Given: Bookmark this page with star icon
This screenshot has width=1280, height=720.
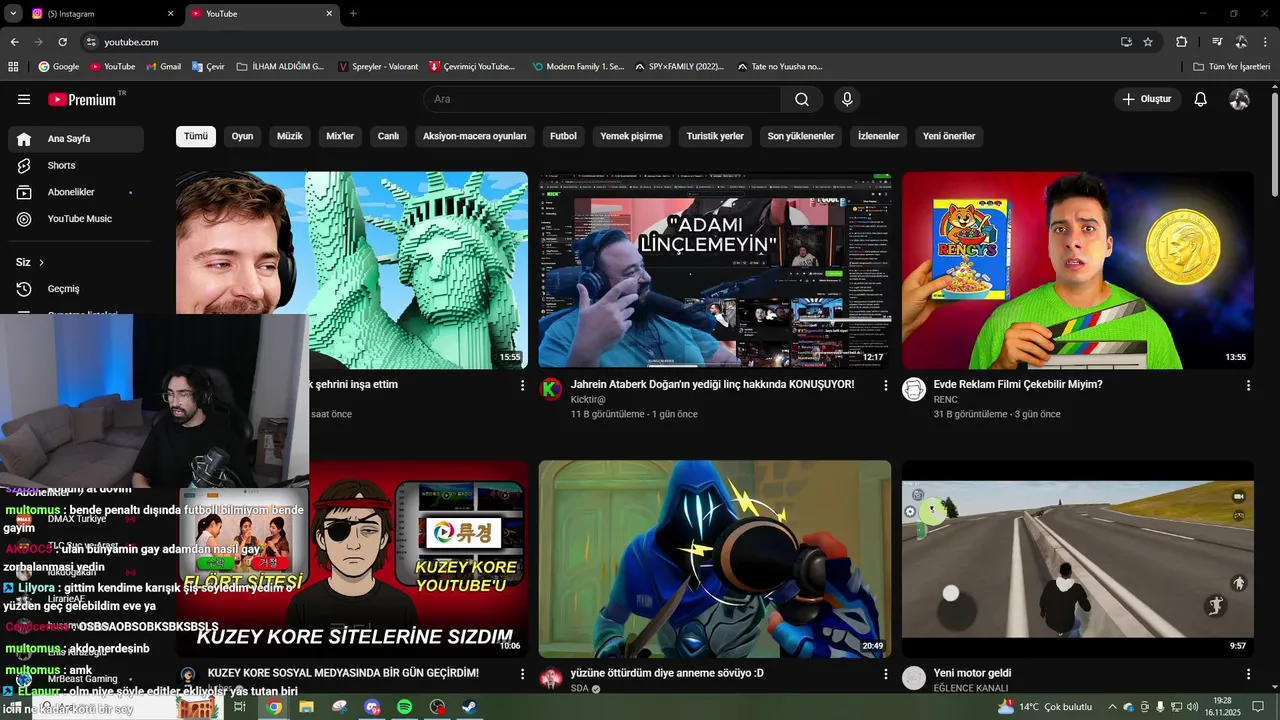Looking at the screenshot, I should pyautogui.click(x=1148, y=42).
